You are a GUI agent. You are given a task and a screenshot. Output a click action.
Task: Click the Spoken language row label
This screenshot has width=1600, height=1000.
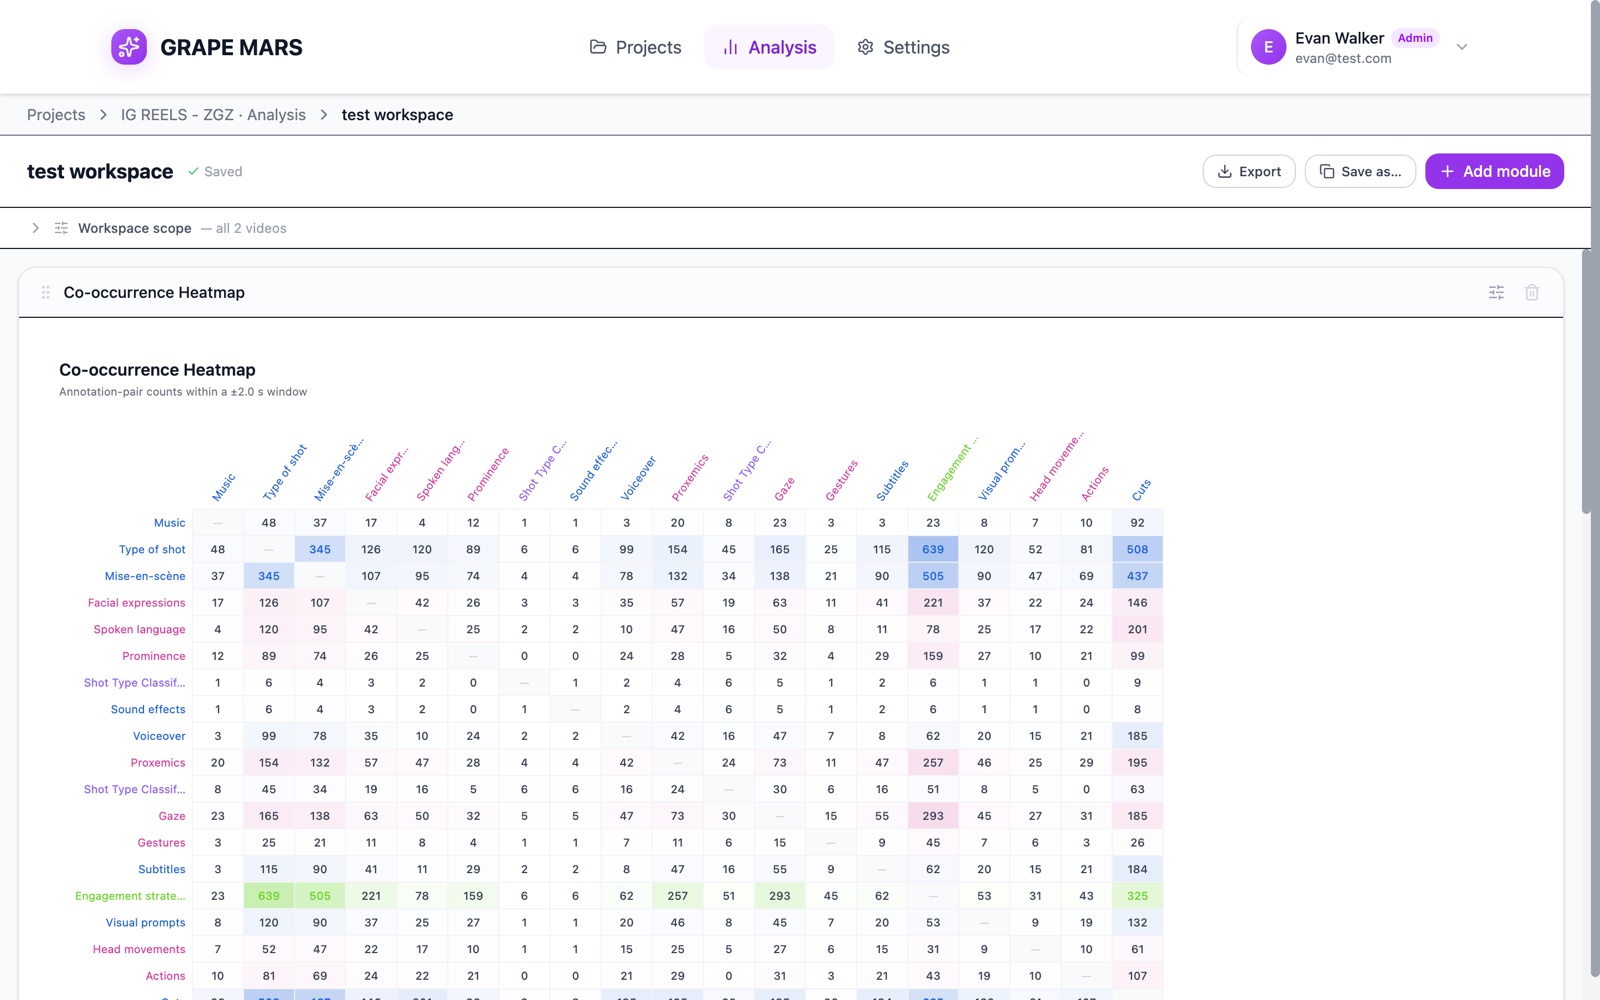(x=139, y=629)
